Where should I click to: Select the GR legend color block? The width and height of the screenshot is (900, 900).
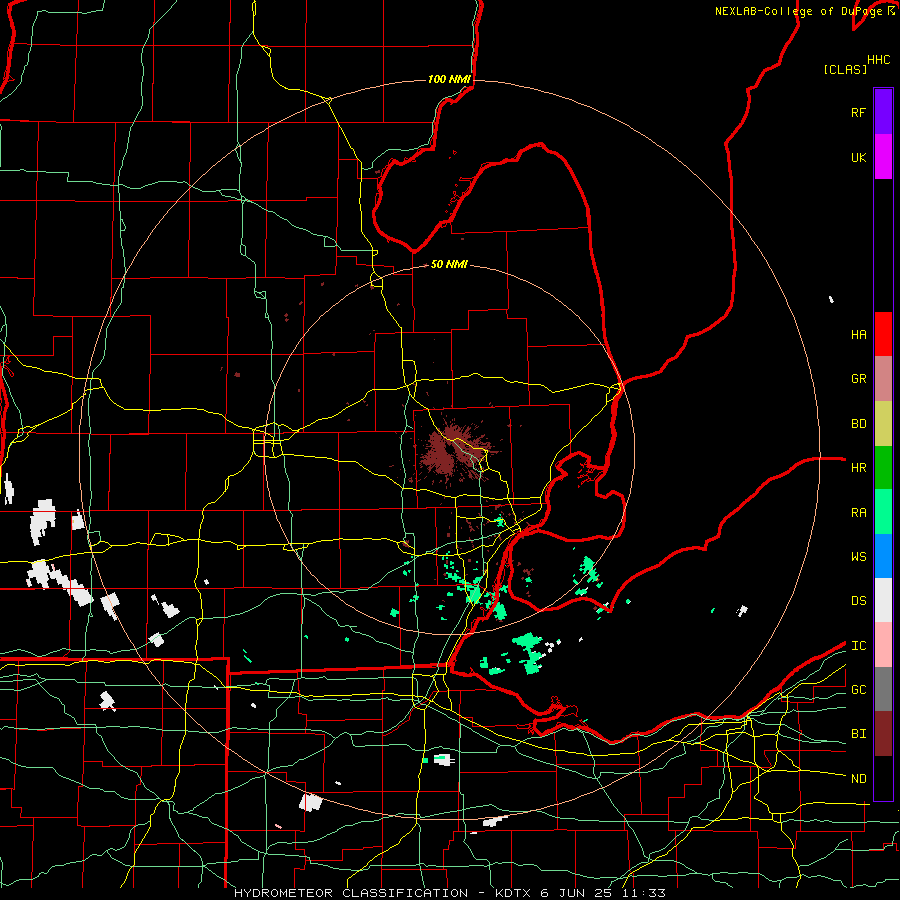pos(883,379)
